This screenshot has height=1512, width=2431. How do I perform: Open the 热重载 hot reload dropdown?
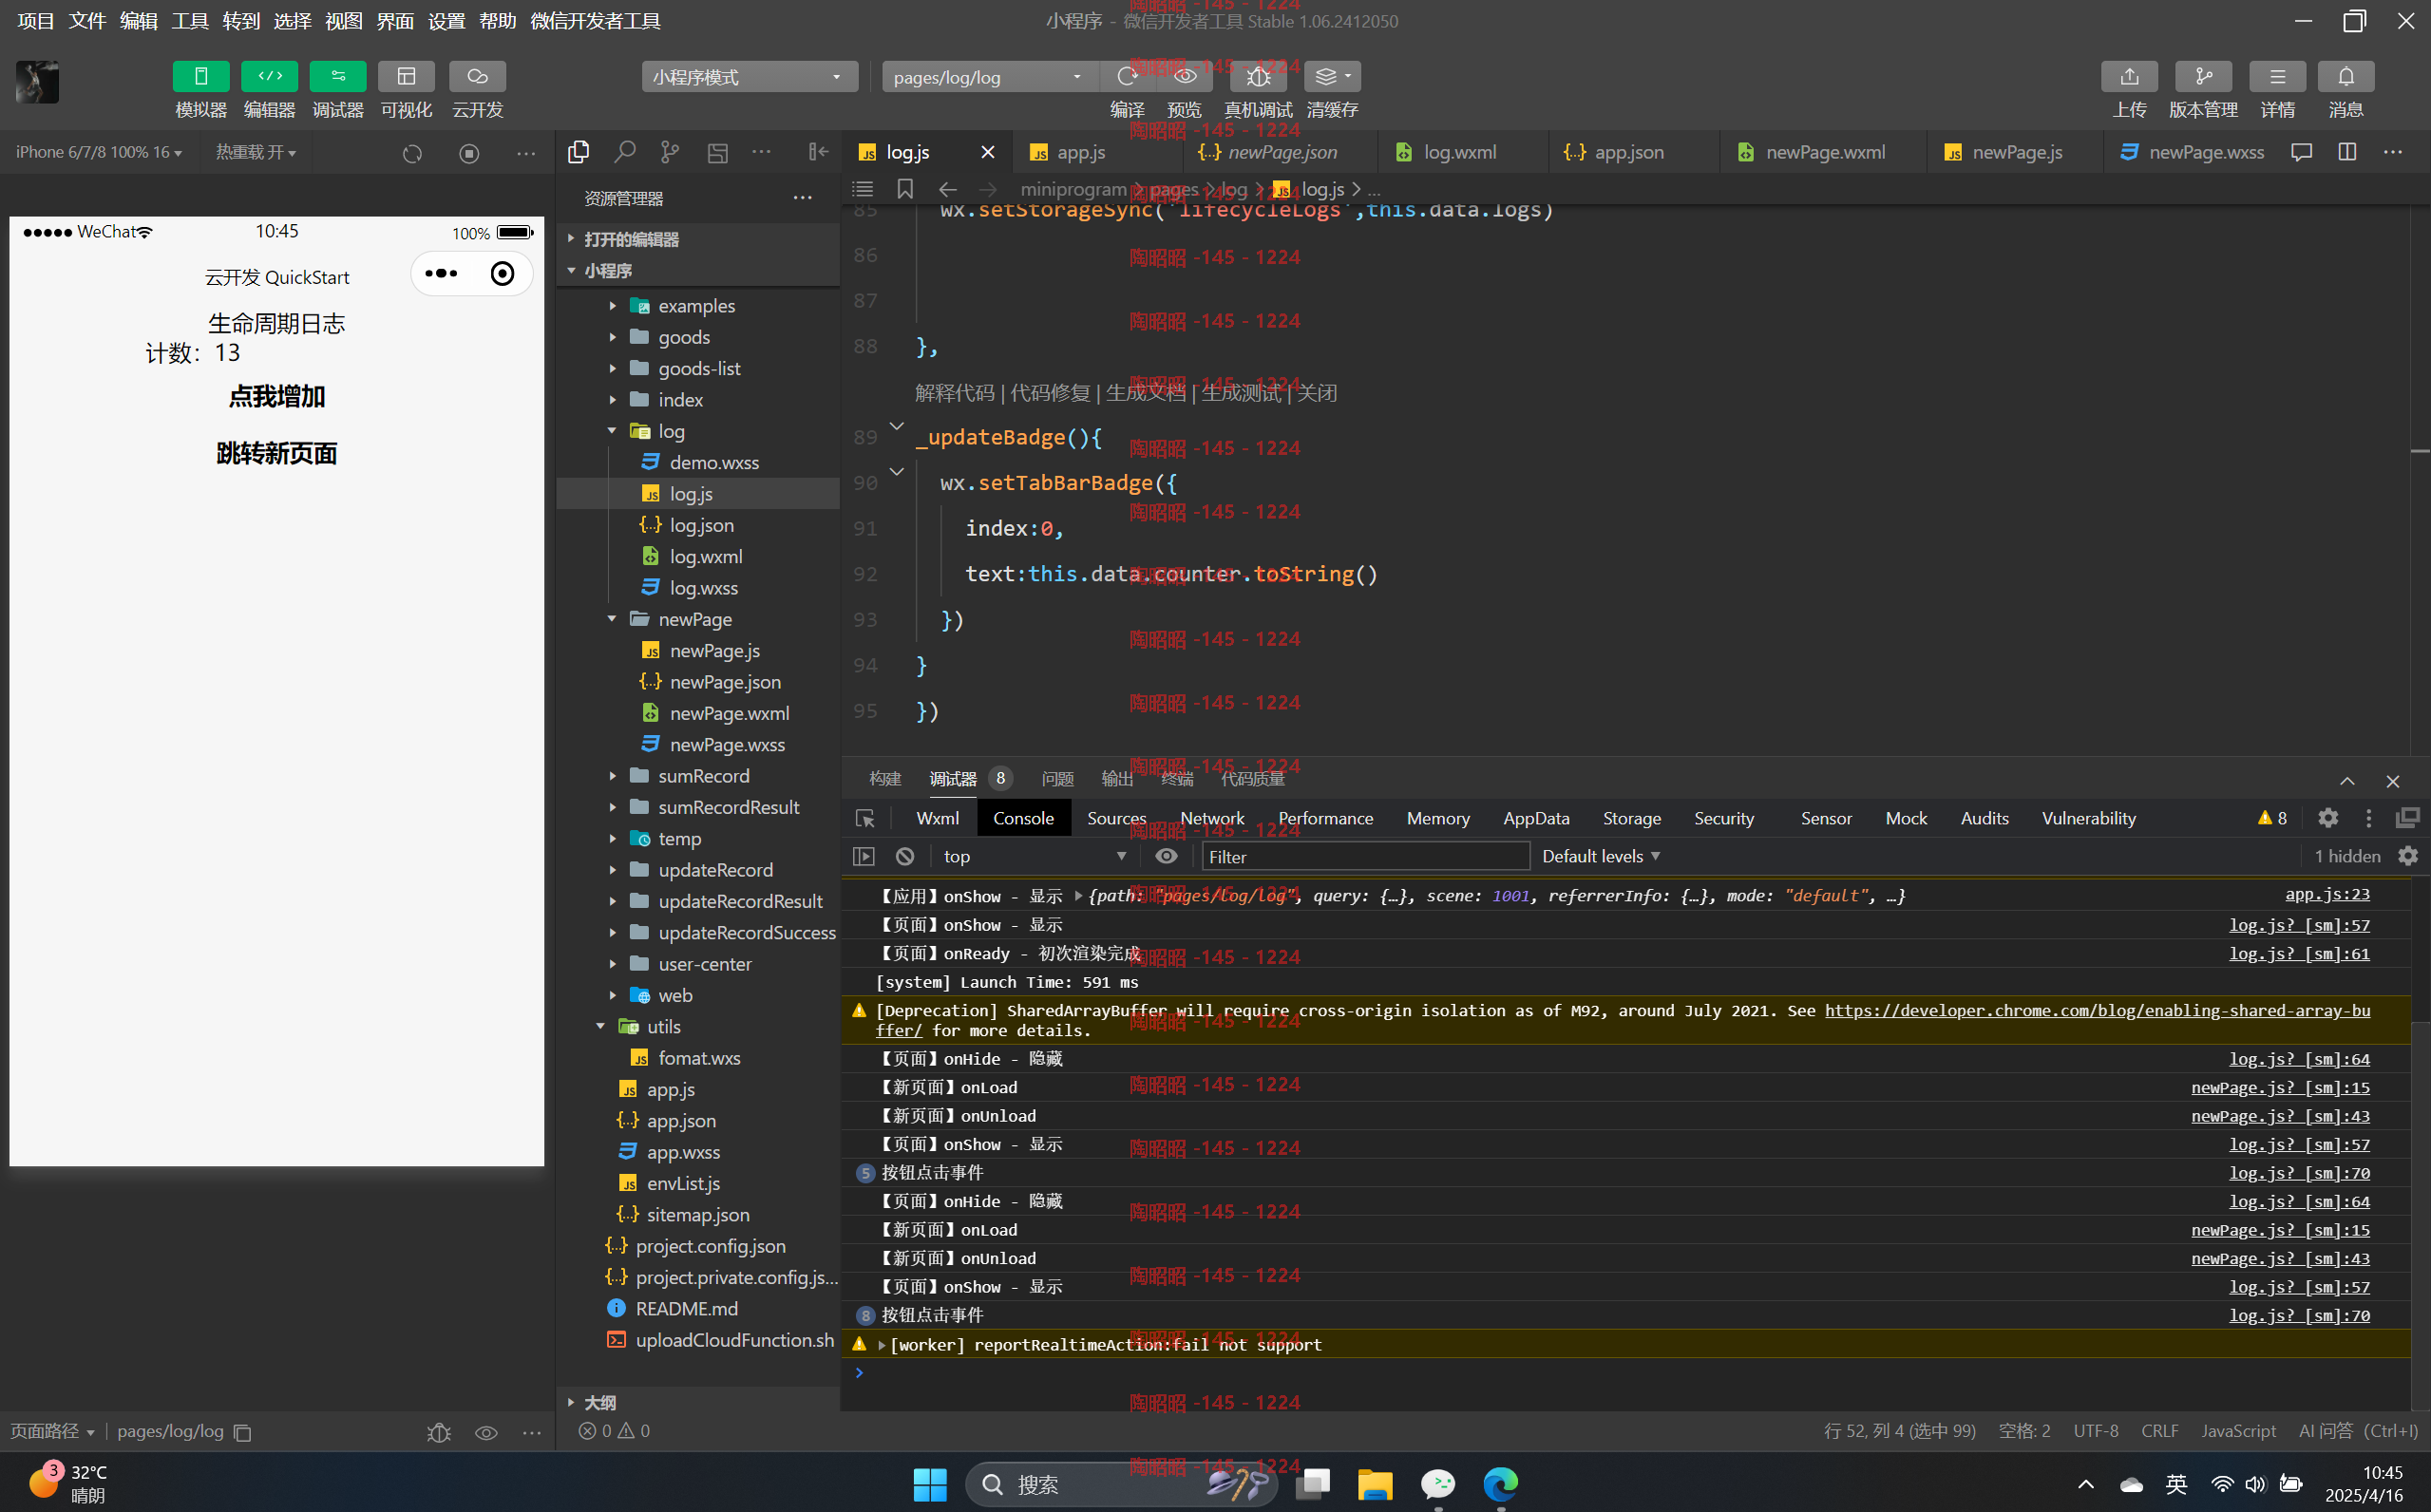pos(256,152)
